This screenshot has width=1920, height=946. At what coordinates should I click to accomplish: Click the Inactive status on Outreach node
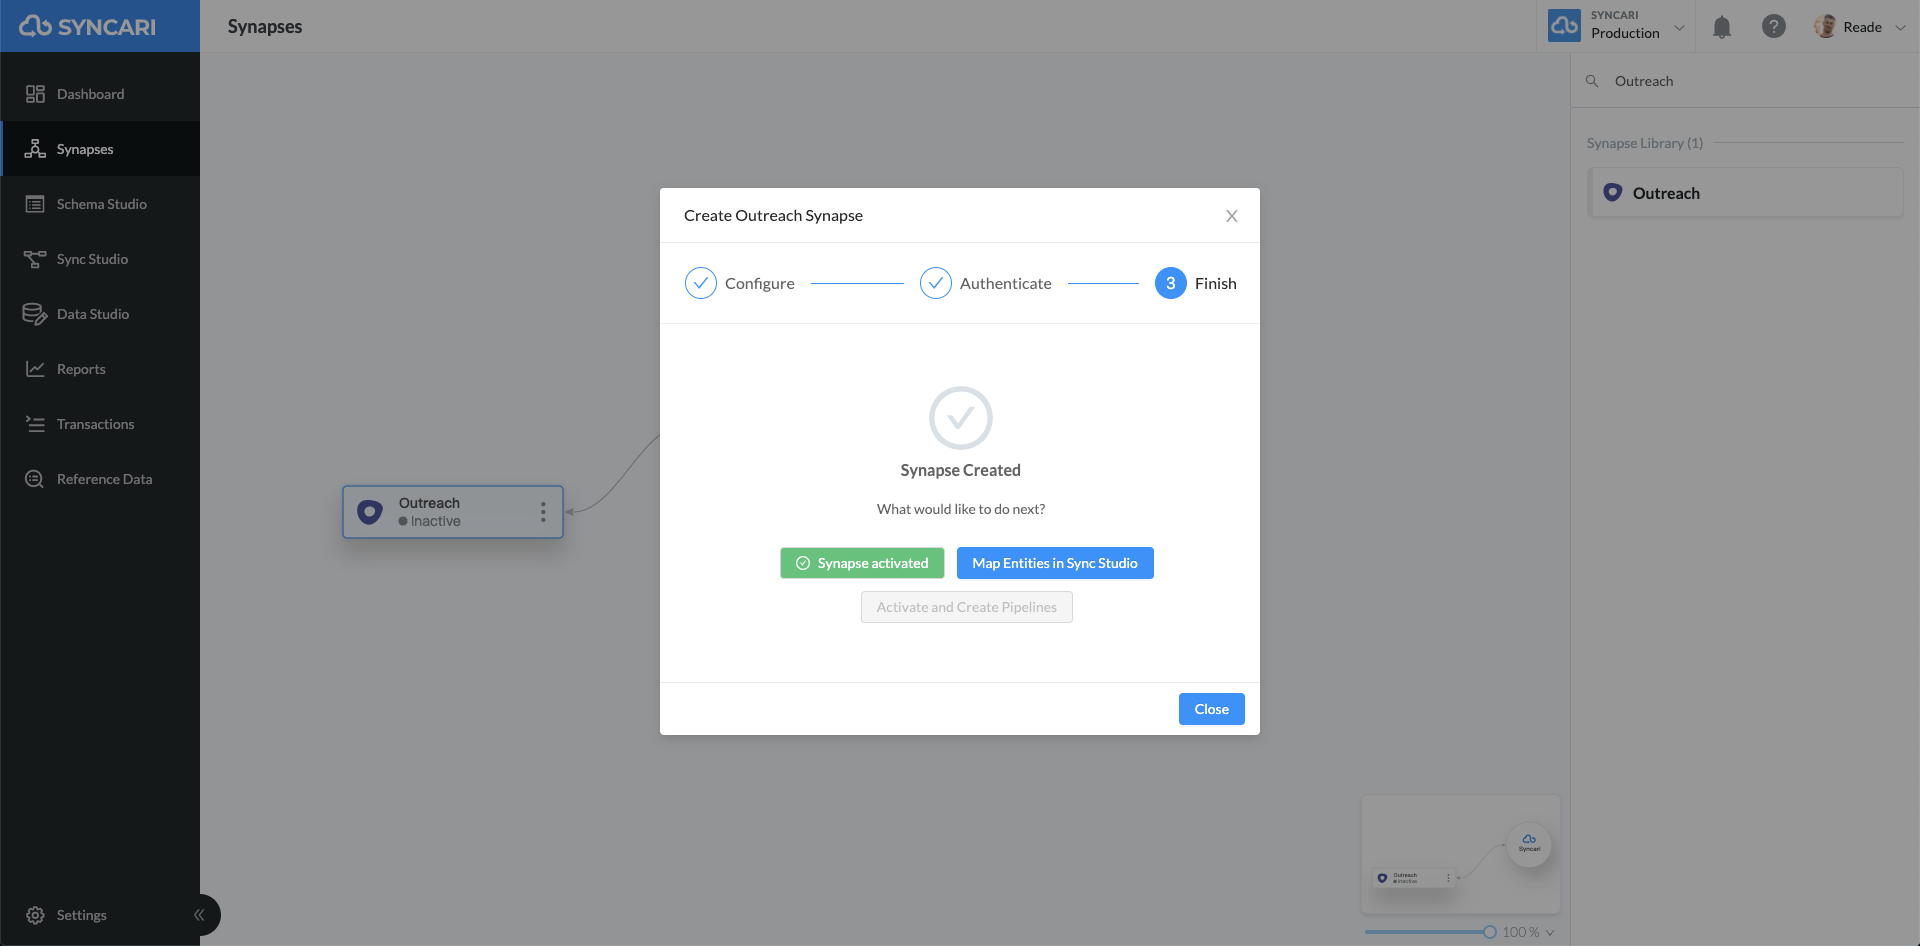tap(430, 521)
